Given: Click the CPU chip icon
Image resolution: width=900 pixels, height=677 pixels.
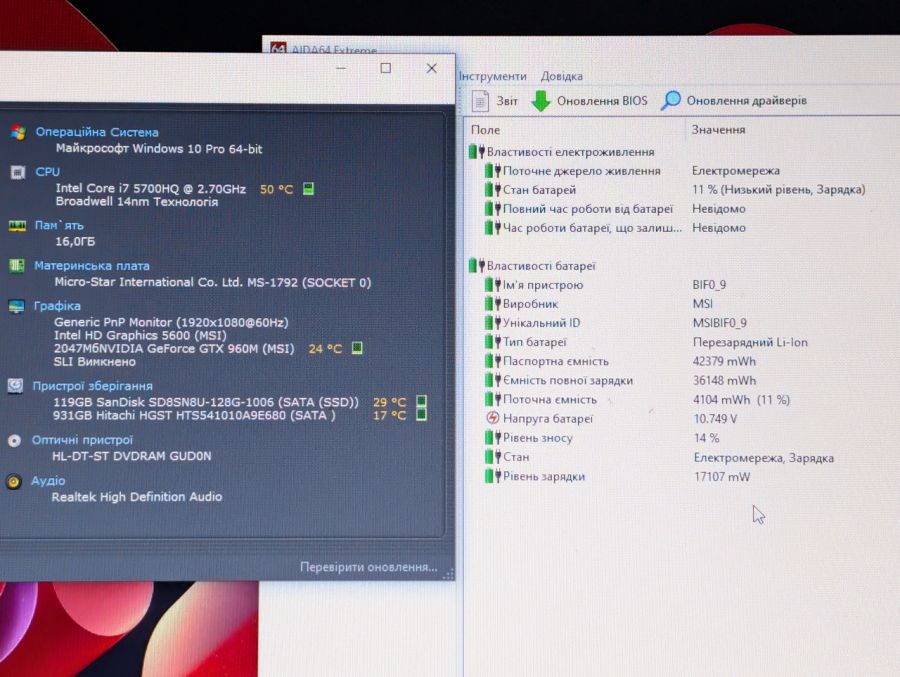Looking at the screenshot, I should pos(18,172).
